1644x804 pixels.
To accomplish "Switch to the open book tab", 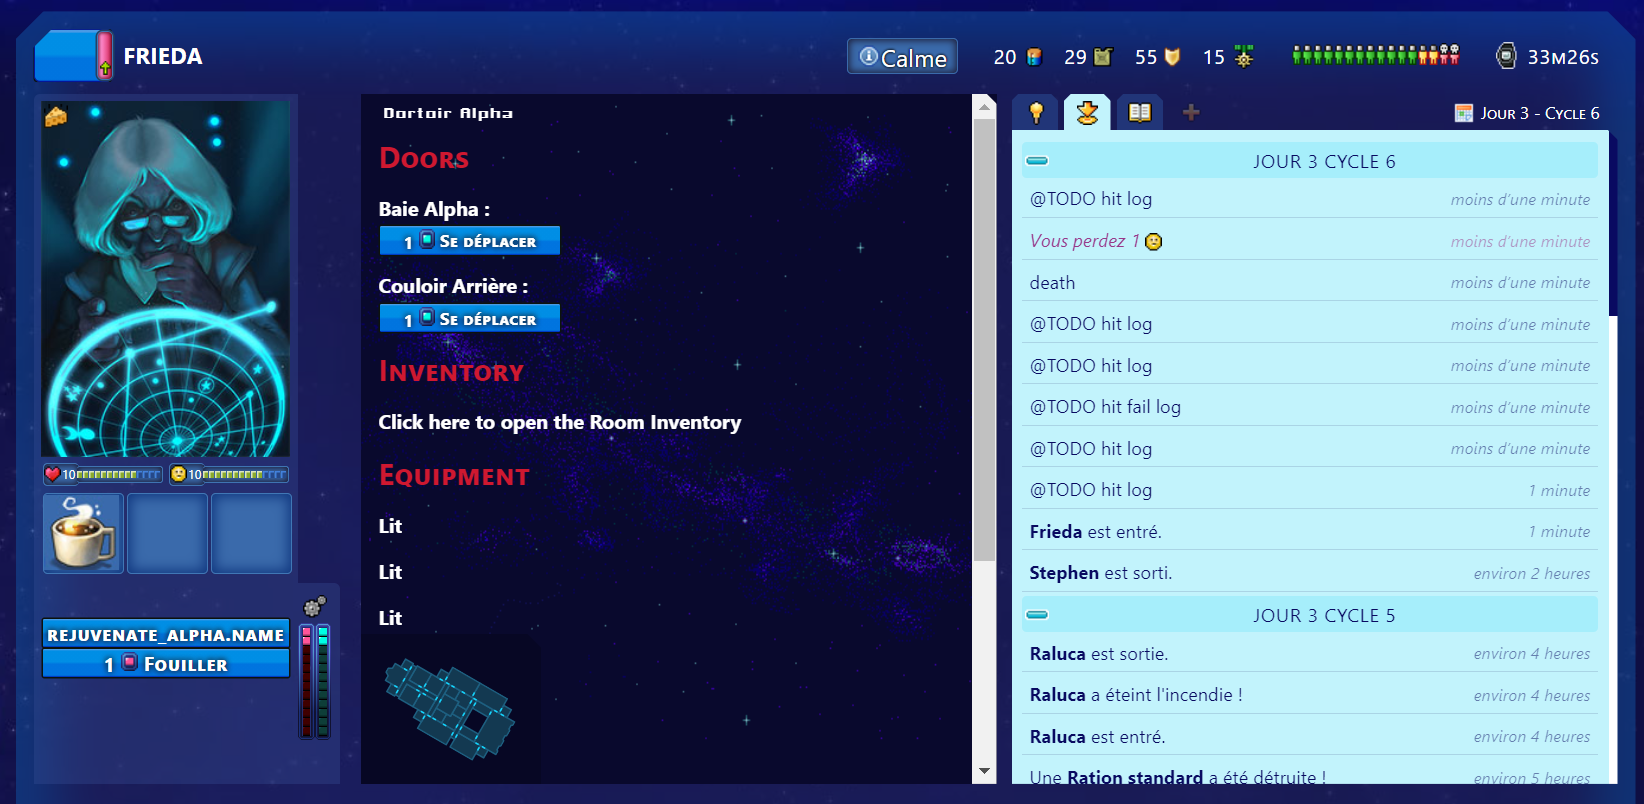I will click(1139, 113).
